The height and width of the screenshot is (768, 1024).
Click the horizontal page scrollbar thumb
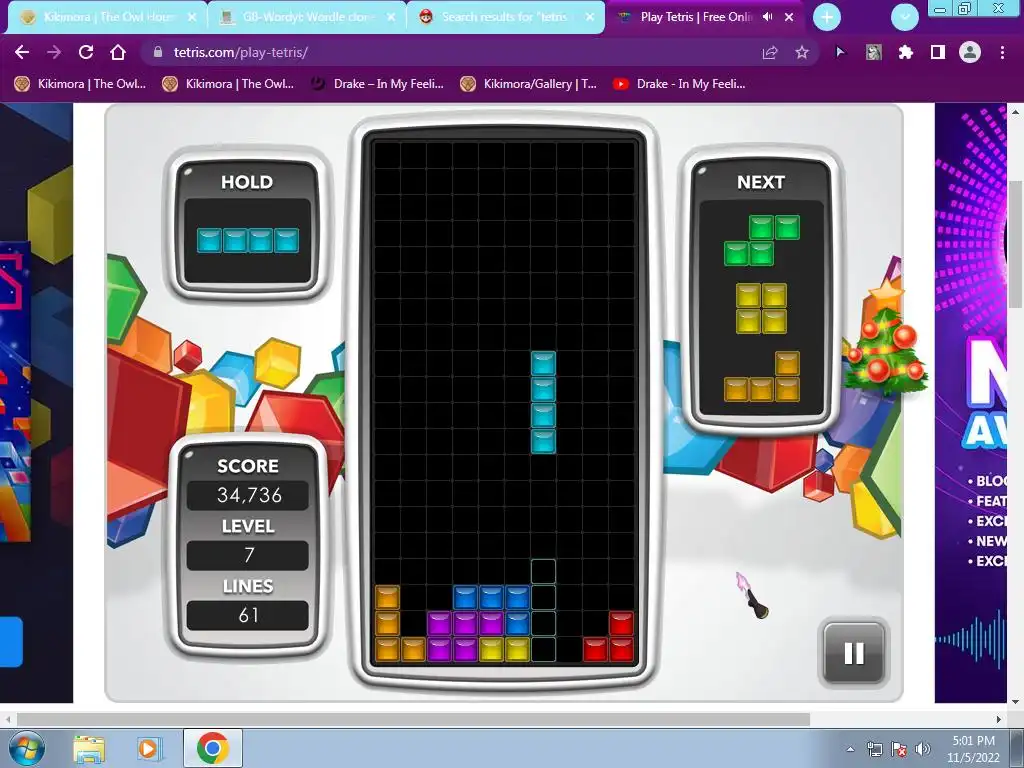pyautogui.click(x=413, y=719)
